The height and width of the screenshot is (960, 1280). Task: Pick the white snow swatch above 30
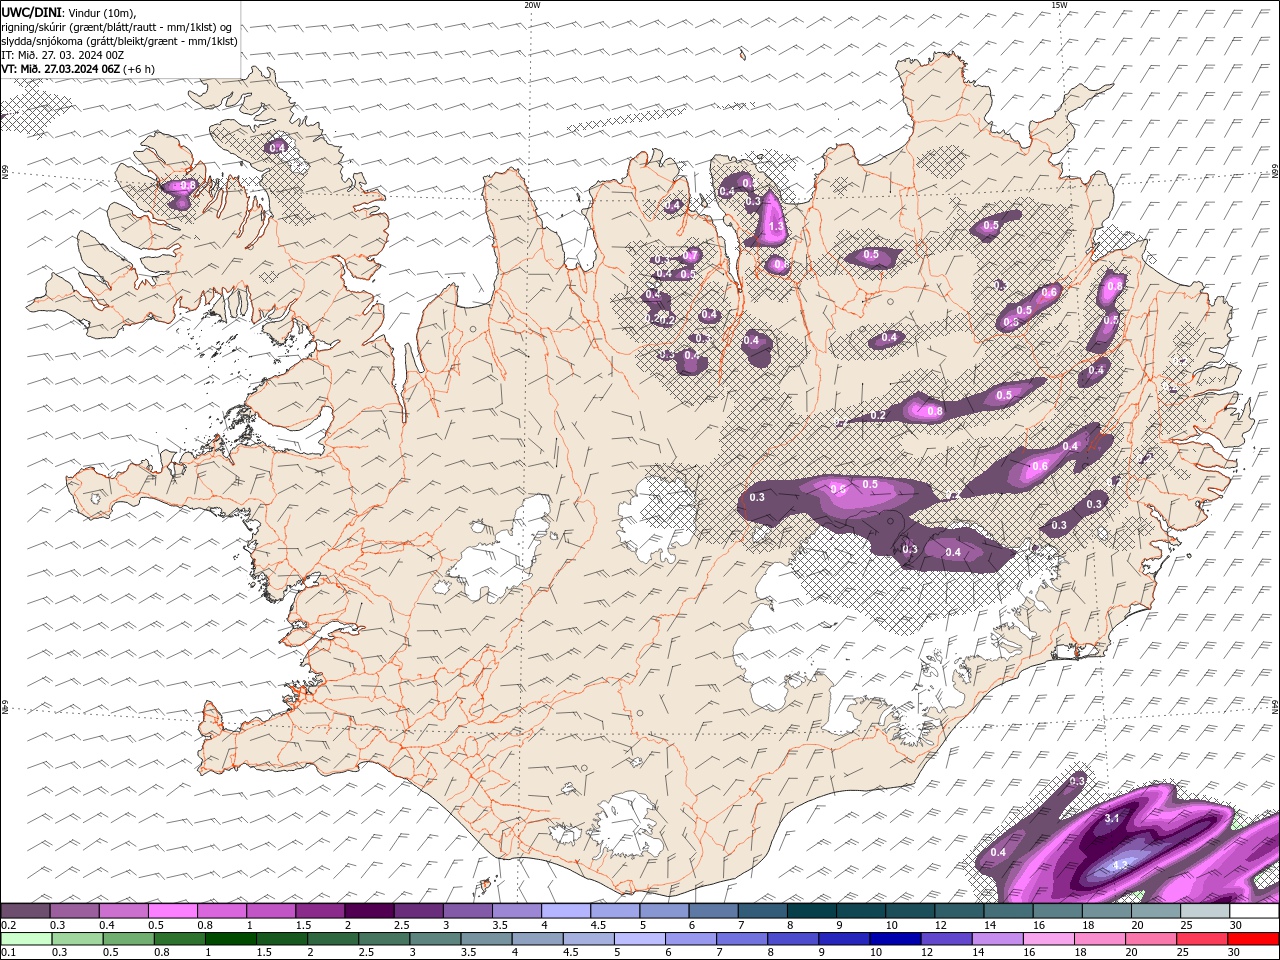1254,911
